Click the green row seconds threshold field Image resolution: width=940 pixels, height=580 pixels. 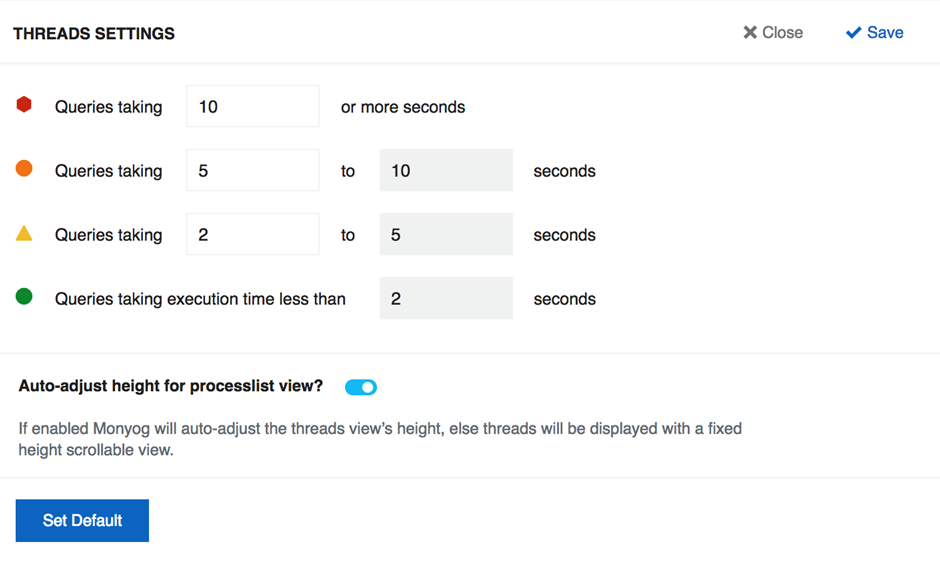[x=446, y=298]
